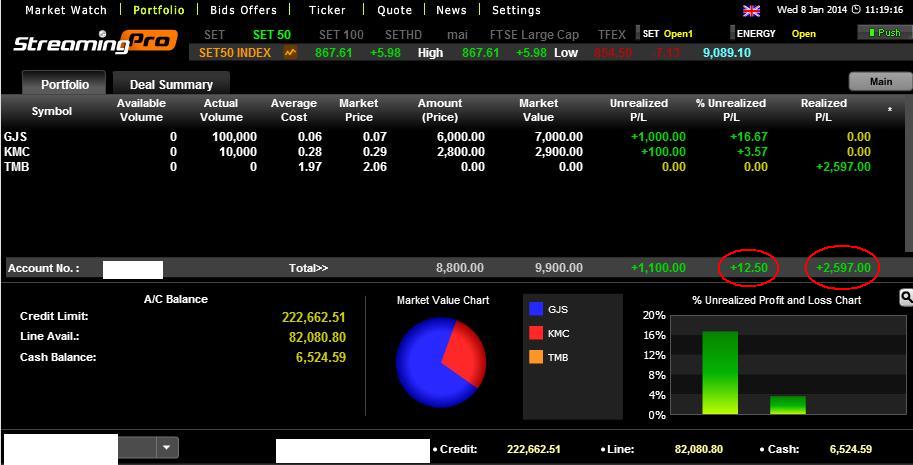Image resolution: width=913 pixels, height=465 pixels.
Task: Click the % Unrealized P/L column header
Action: [731, 110]
